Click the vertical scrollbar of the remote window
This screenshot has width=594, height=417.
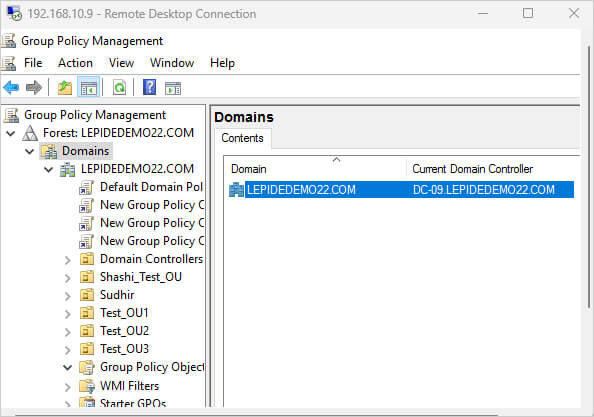click(589, 176)
